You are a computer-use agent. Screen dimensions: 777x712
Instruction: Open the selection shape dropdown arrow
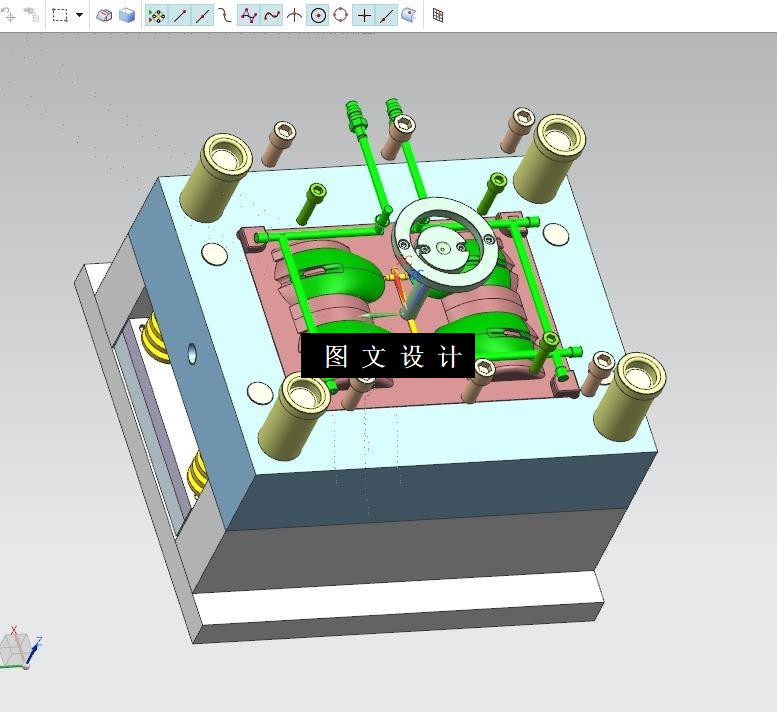80,15
